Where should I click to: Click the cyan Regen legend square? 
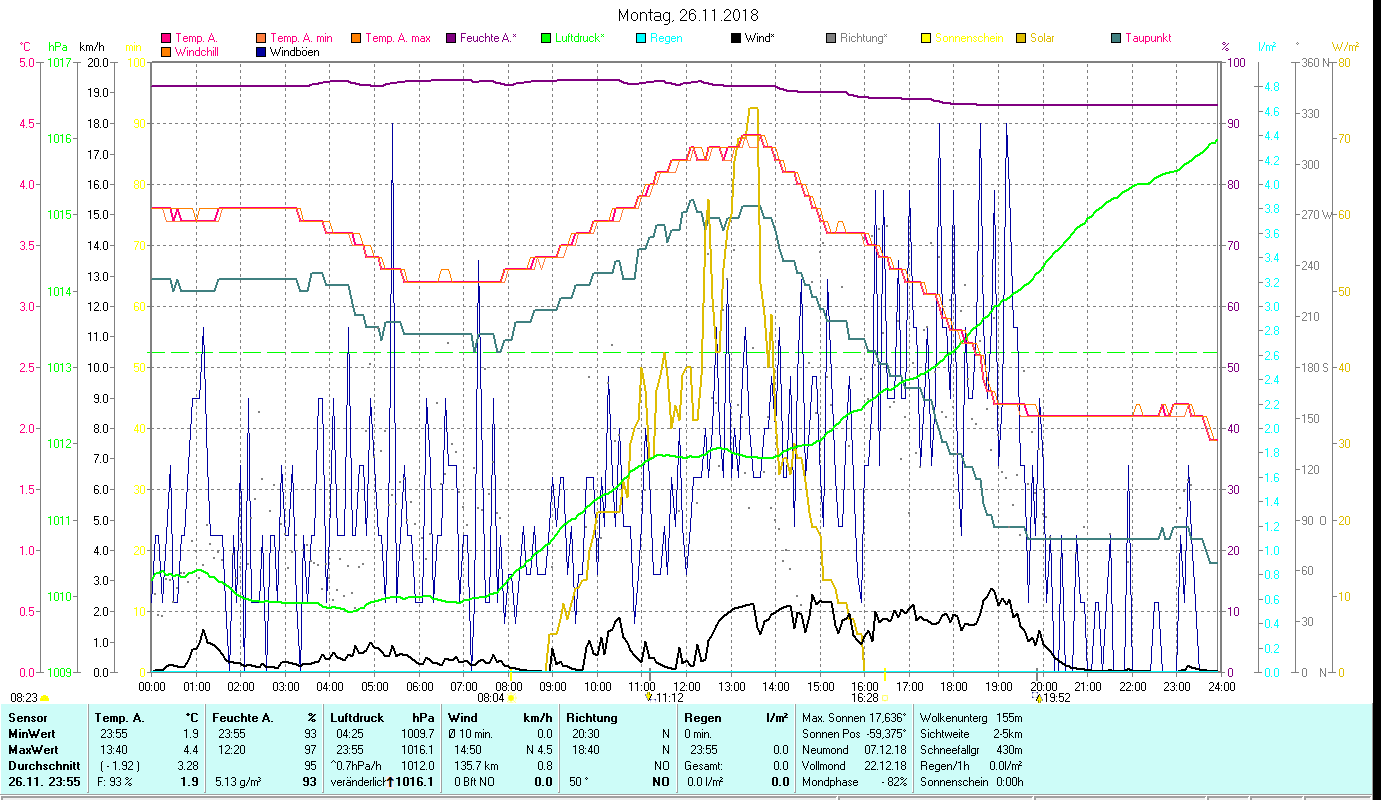(x=641, y=39)
